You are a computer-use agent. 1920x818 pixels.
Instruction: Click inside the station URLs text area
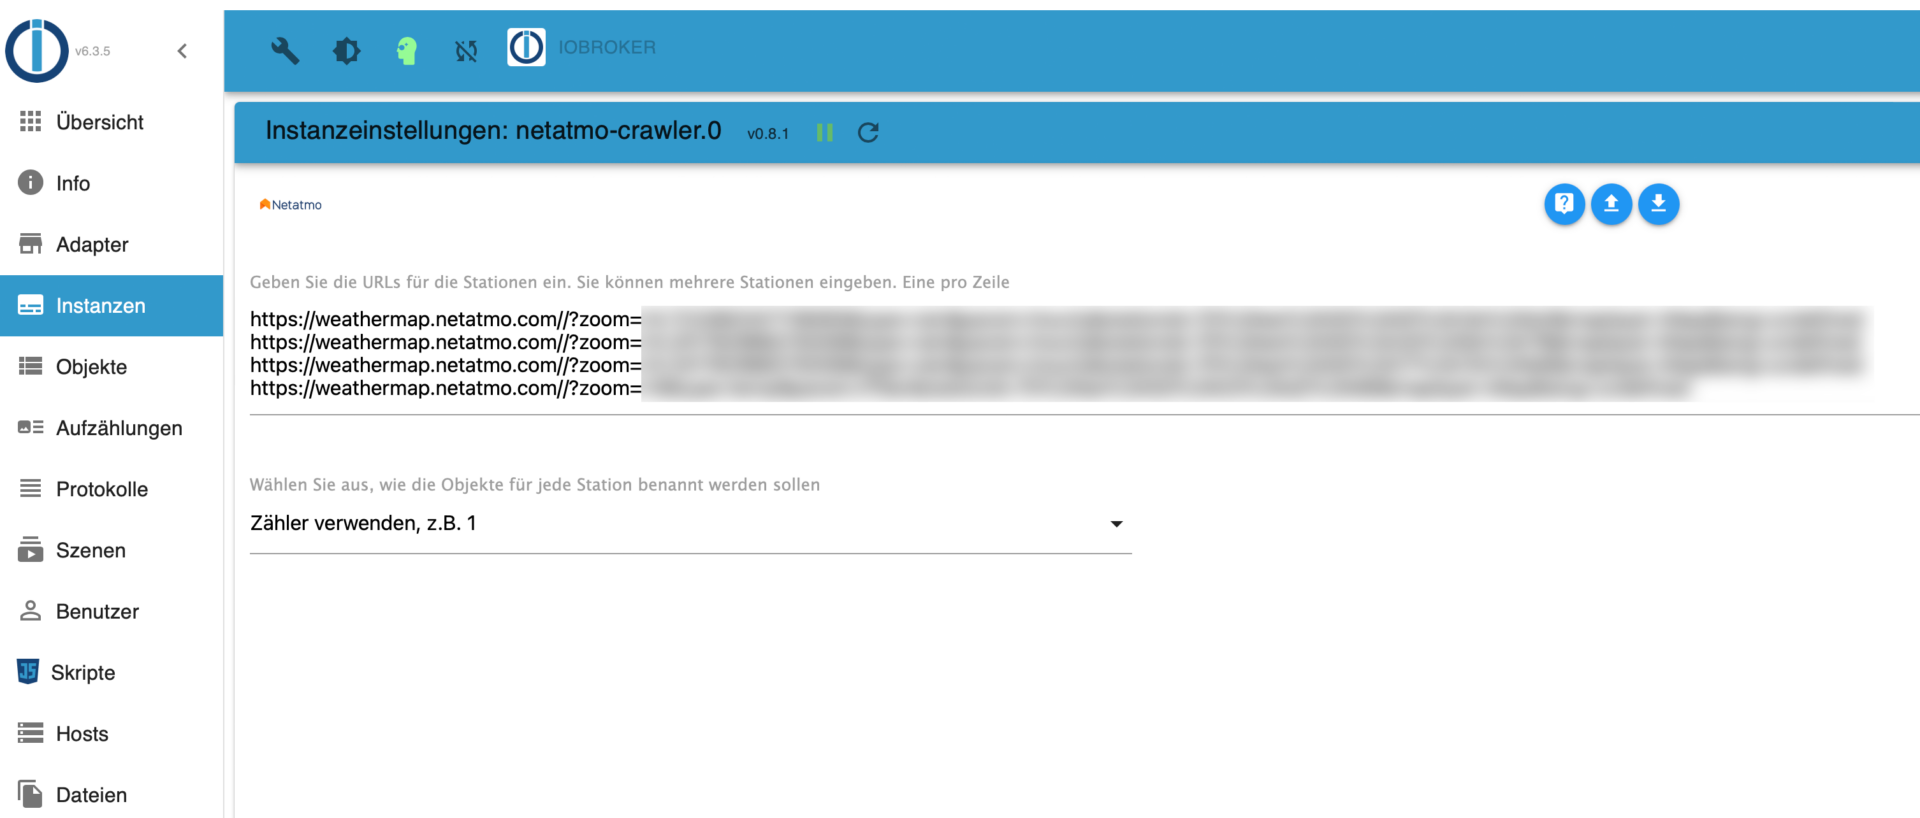point(1000,354)
